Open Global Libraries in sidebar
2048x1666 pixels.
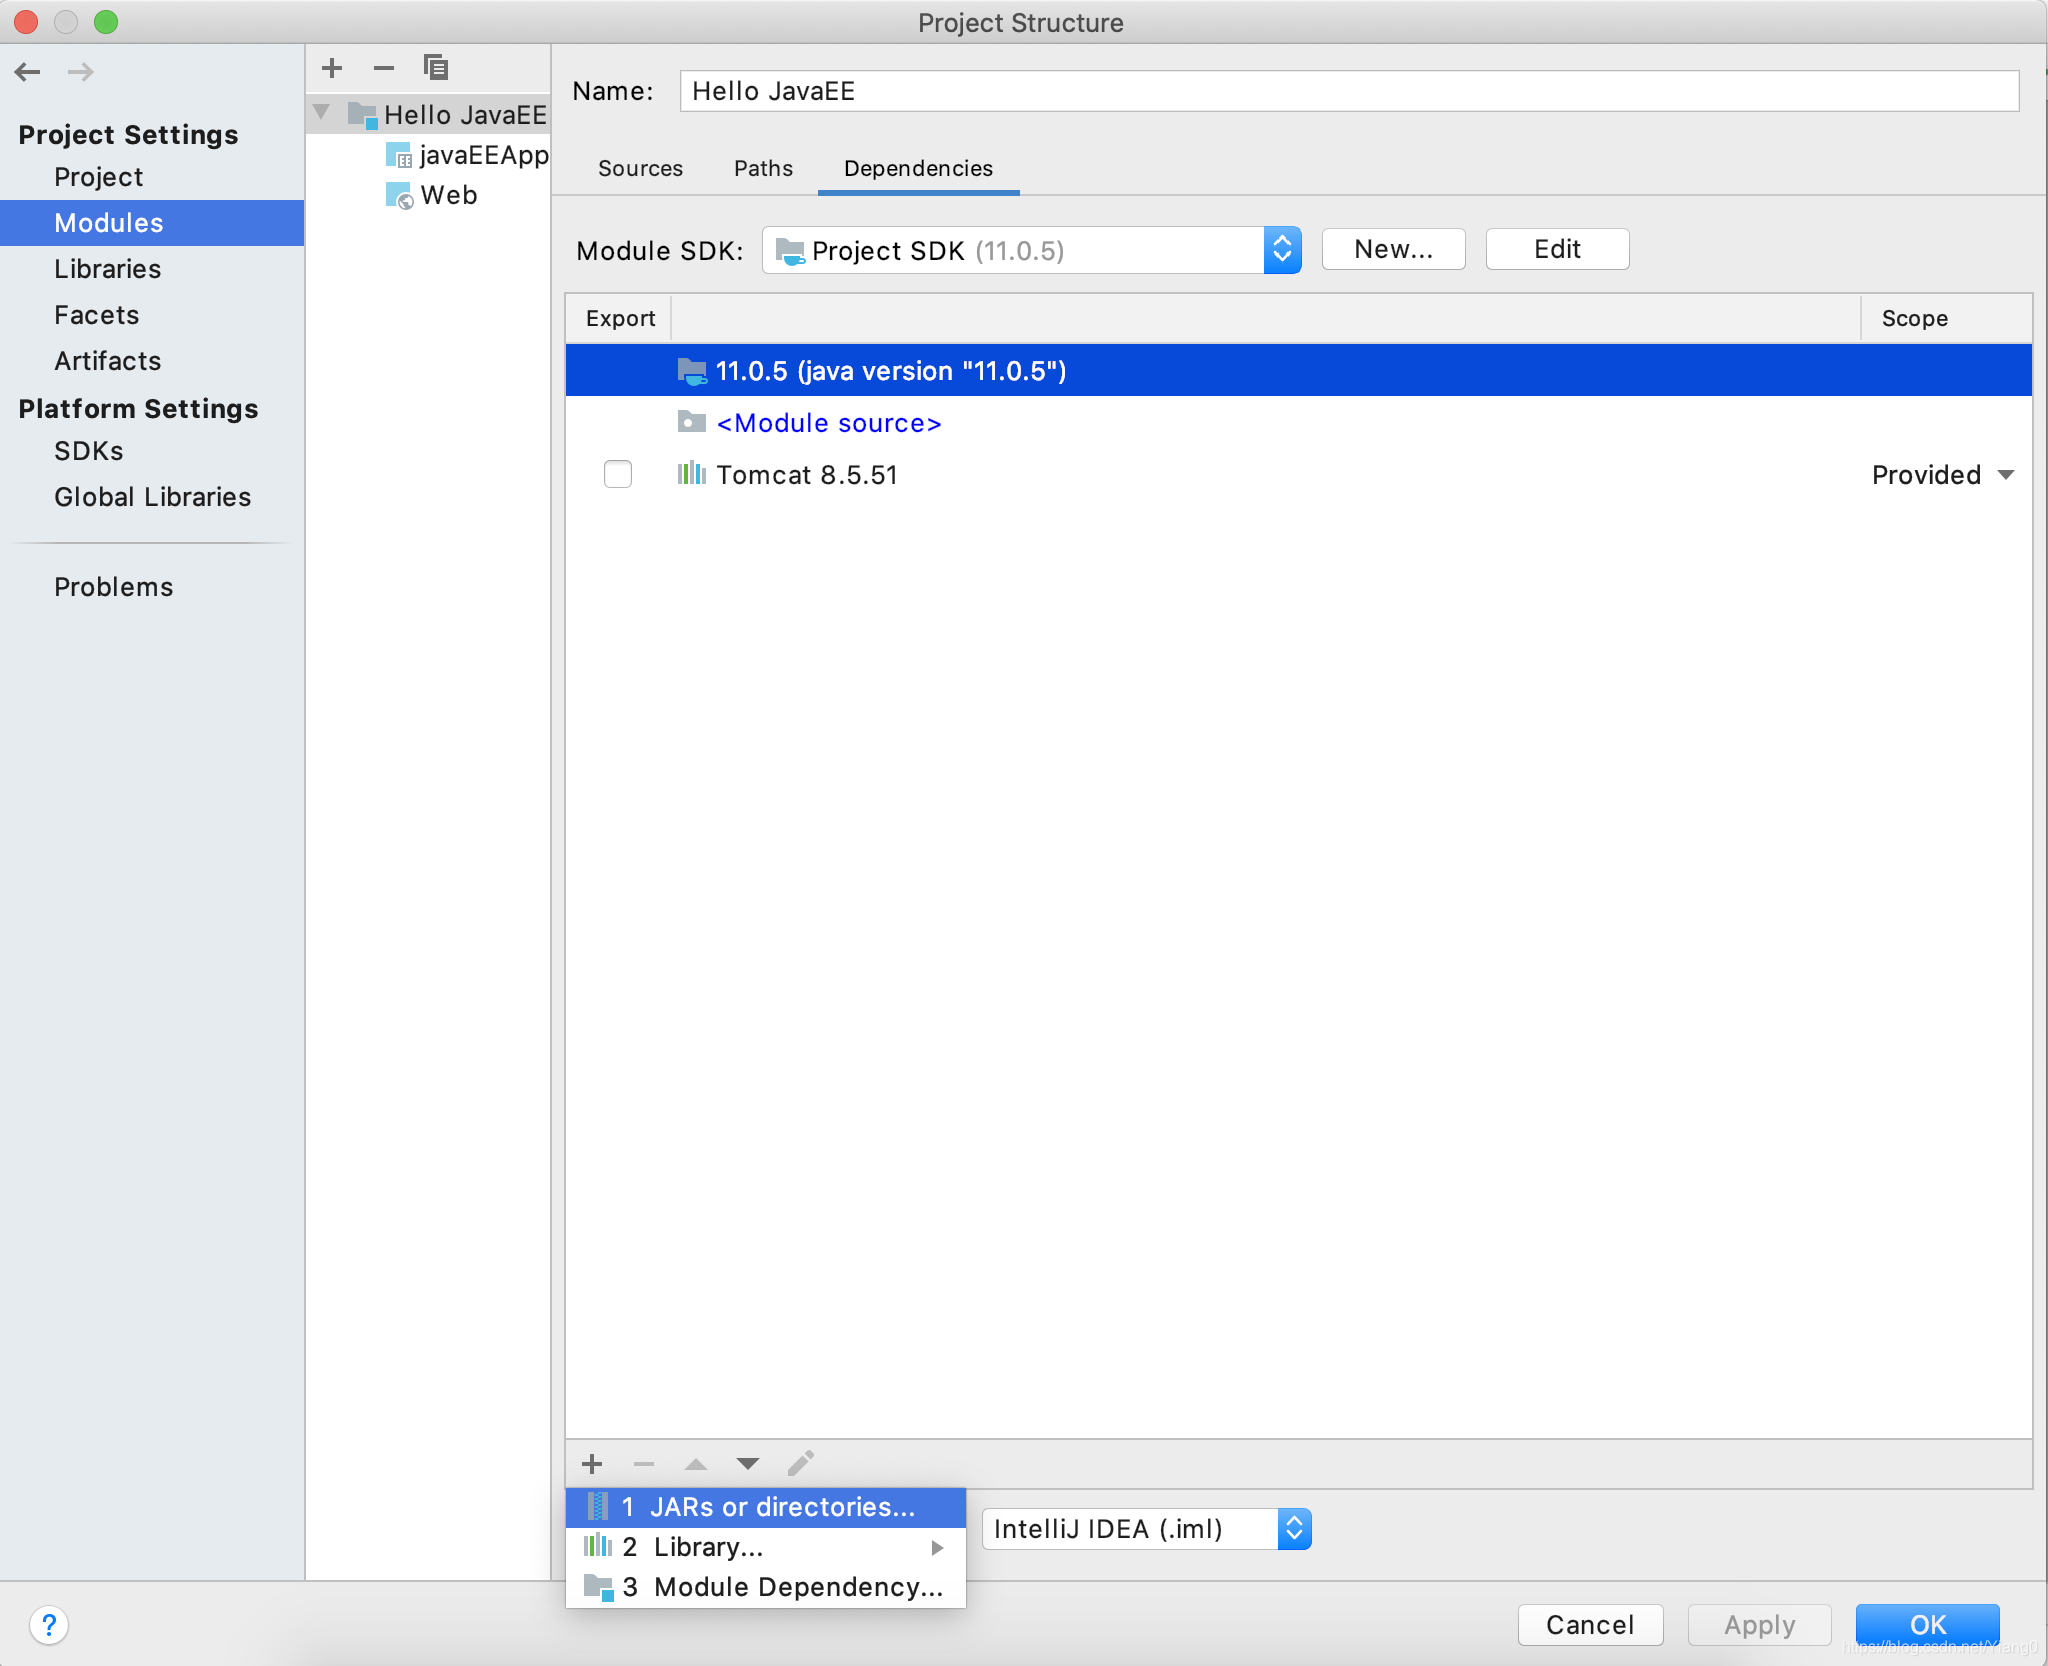click(152, 497)
